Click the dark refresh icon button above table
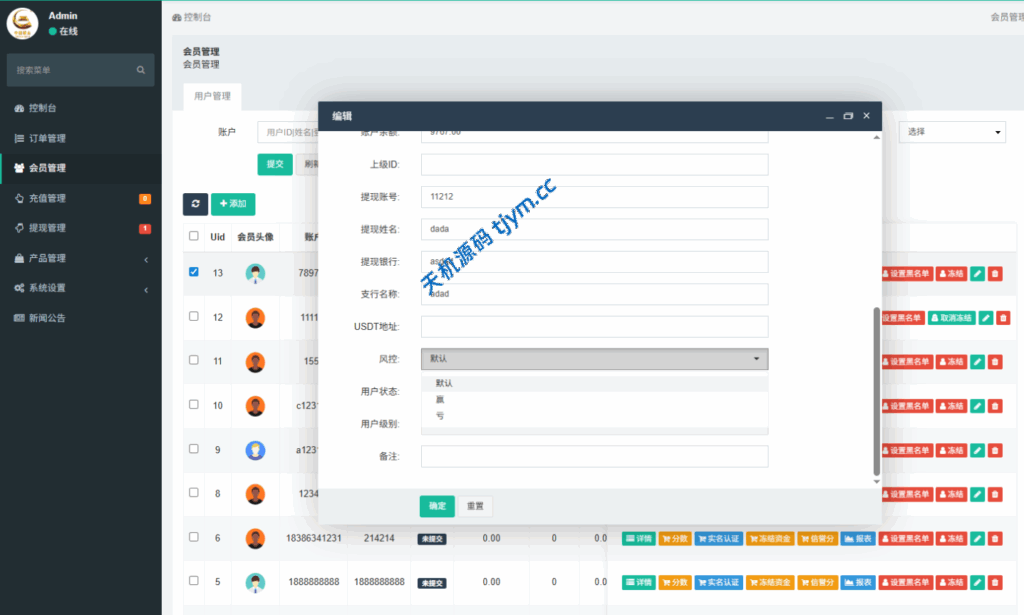Image resolution: width=1024 pixels, height=615 pixels. 195,203
